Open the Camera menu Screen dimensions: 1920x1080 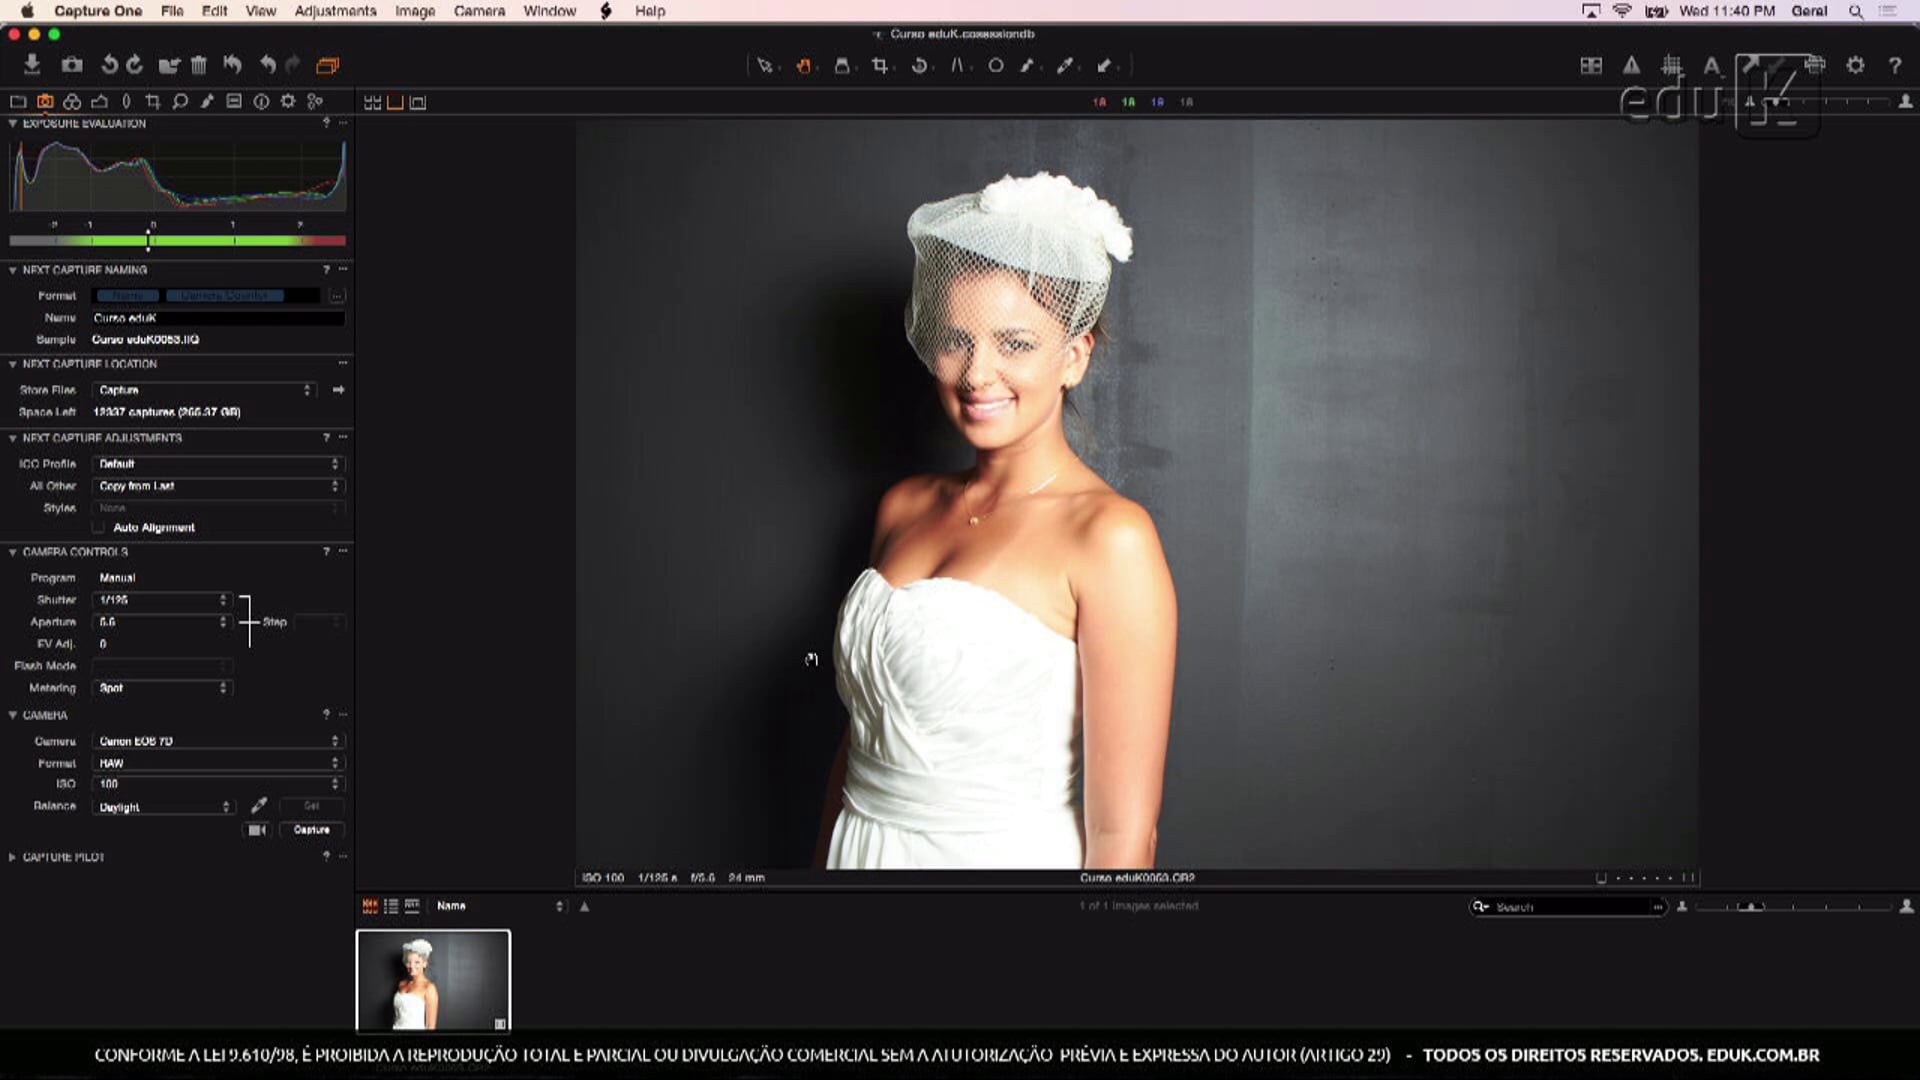point(479,11)
